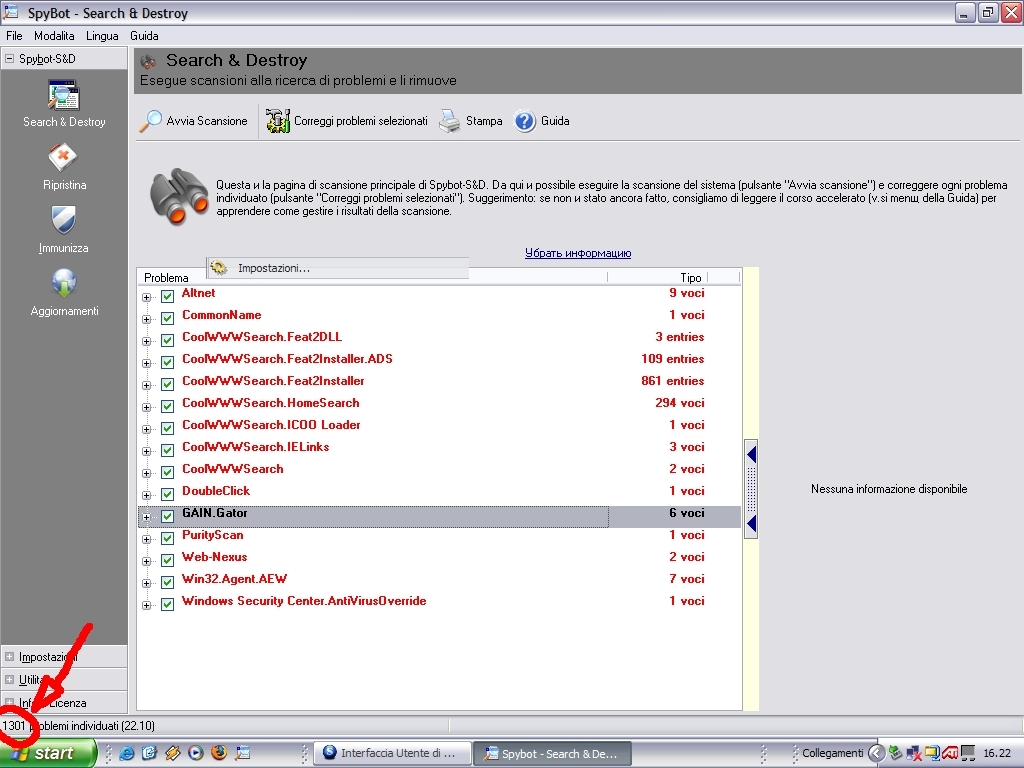Click the Stampa printer button

pyautogui.click(x=470, y=121)
